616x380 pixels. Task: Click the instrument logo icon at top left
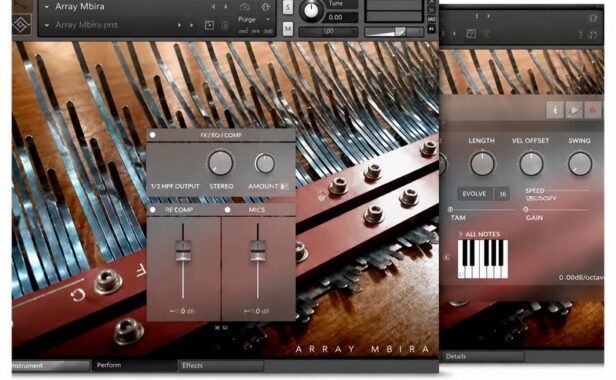coord(22,24)
